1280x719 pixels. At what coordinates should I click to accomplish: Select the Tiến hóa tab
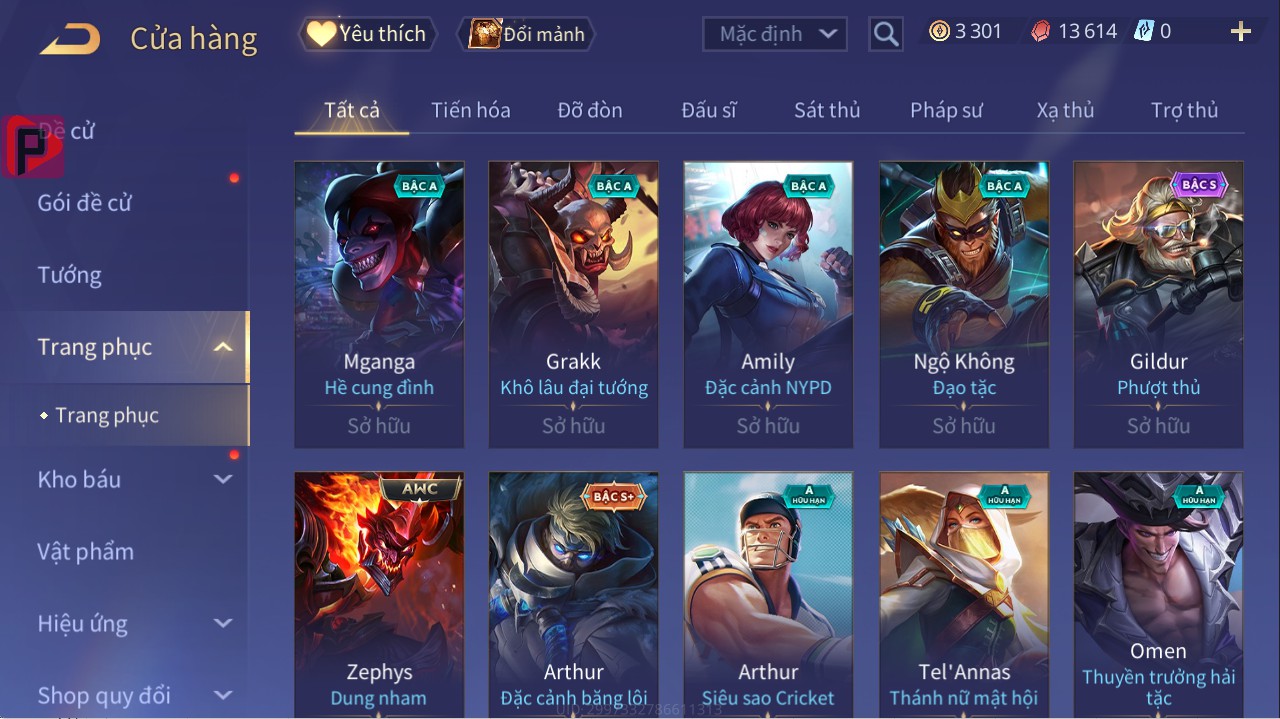[x=471, y=110]
